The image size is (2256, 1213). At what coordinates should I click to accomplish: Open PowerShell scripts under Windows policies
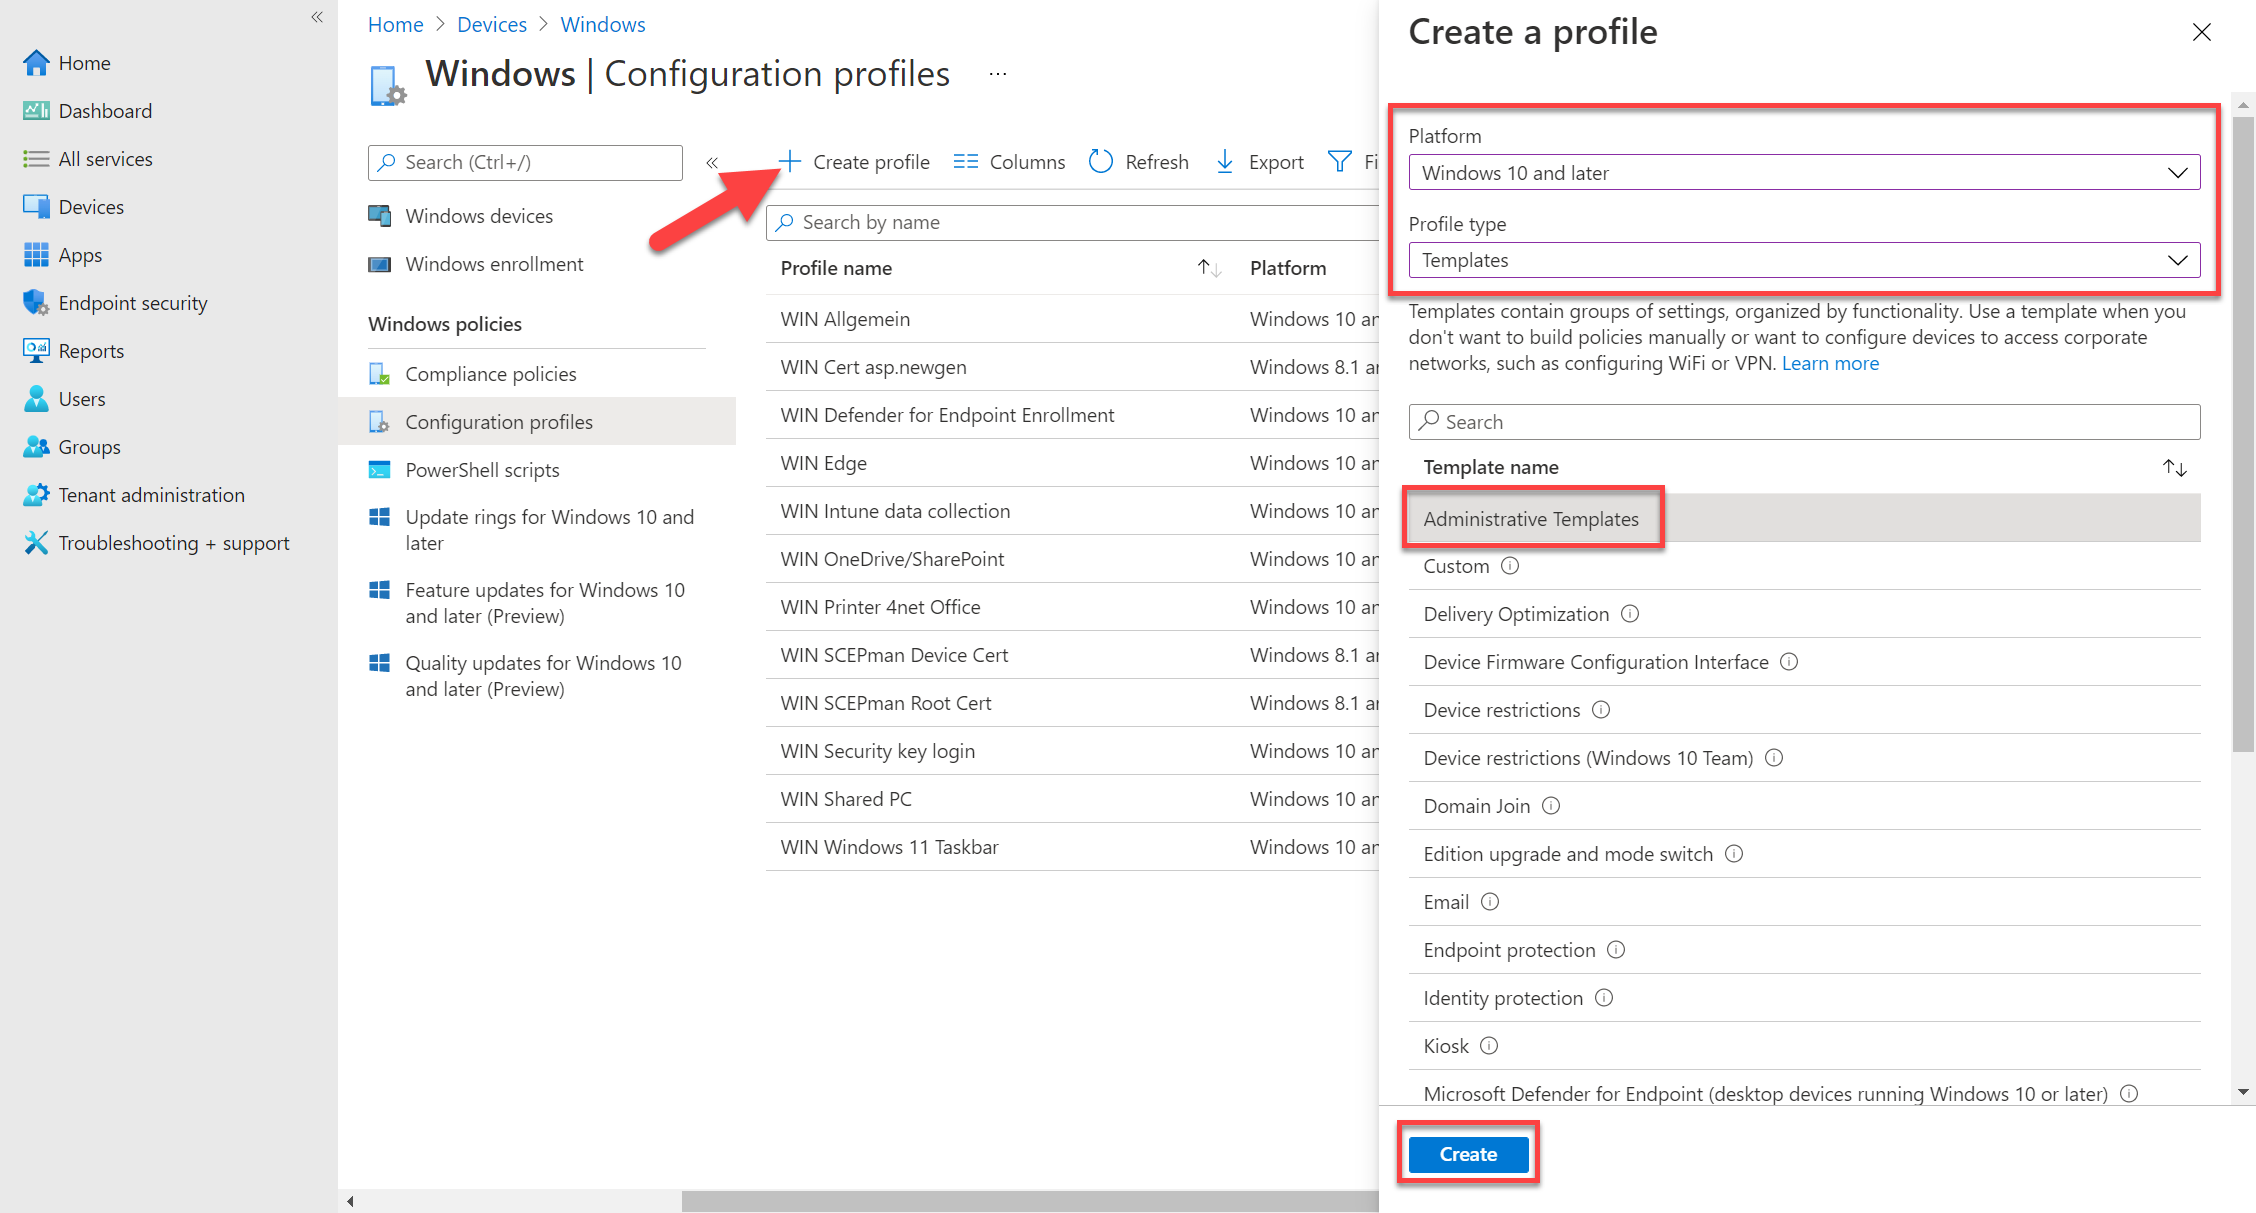pos(482,469)
